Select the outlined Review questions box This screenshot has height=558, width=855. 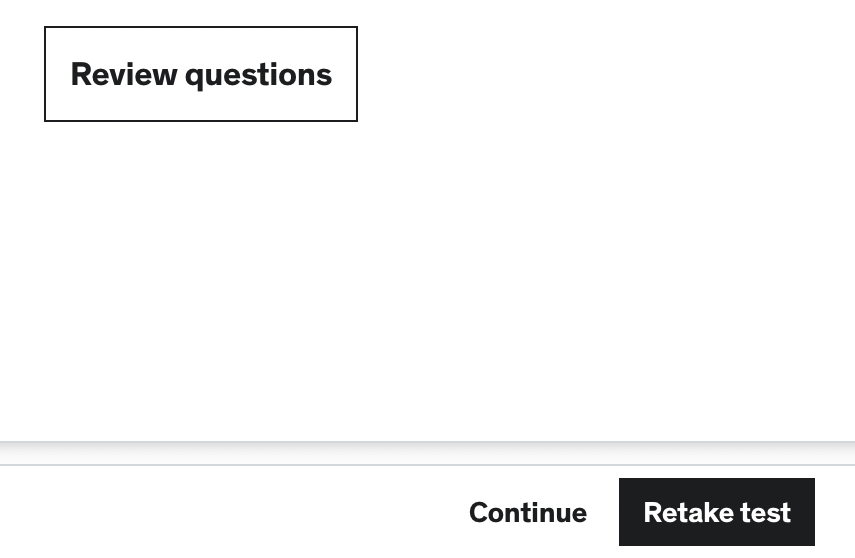click(201, 74)
